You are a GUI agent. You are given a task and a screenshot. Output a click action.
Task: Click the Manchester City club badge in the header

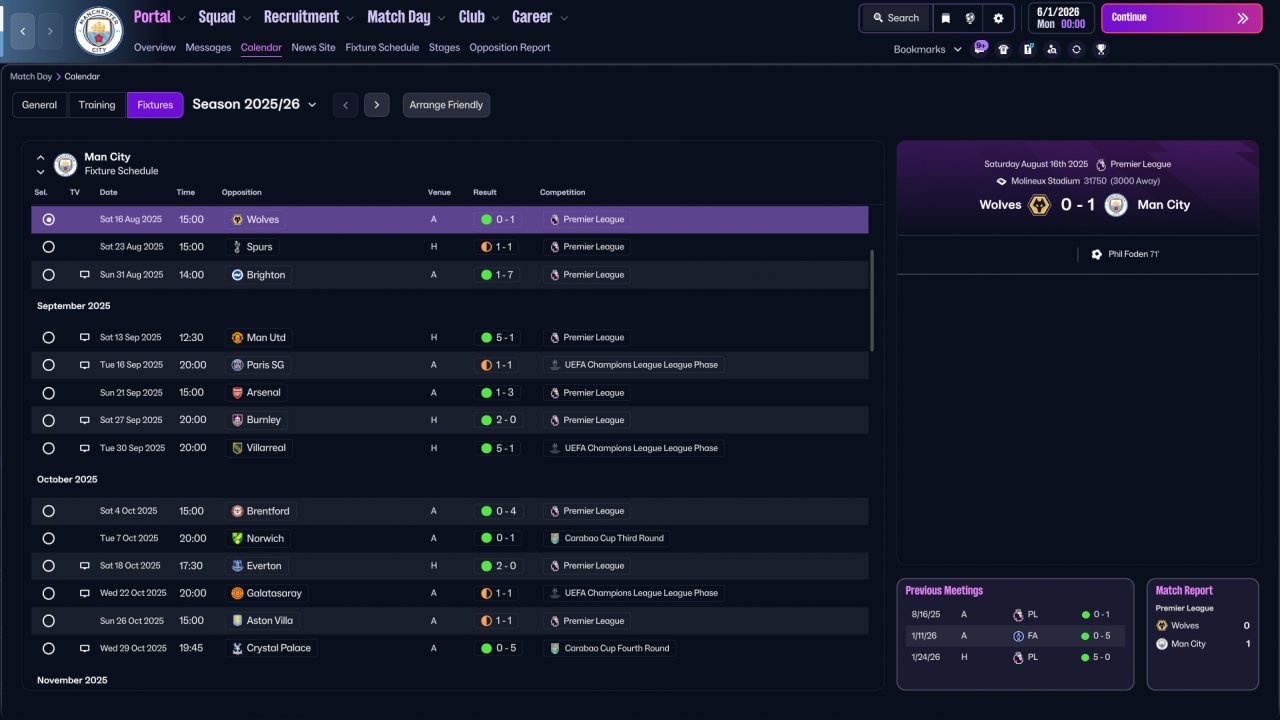99,31
